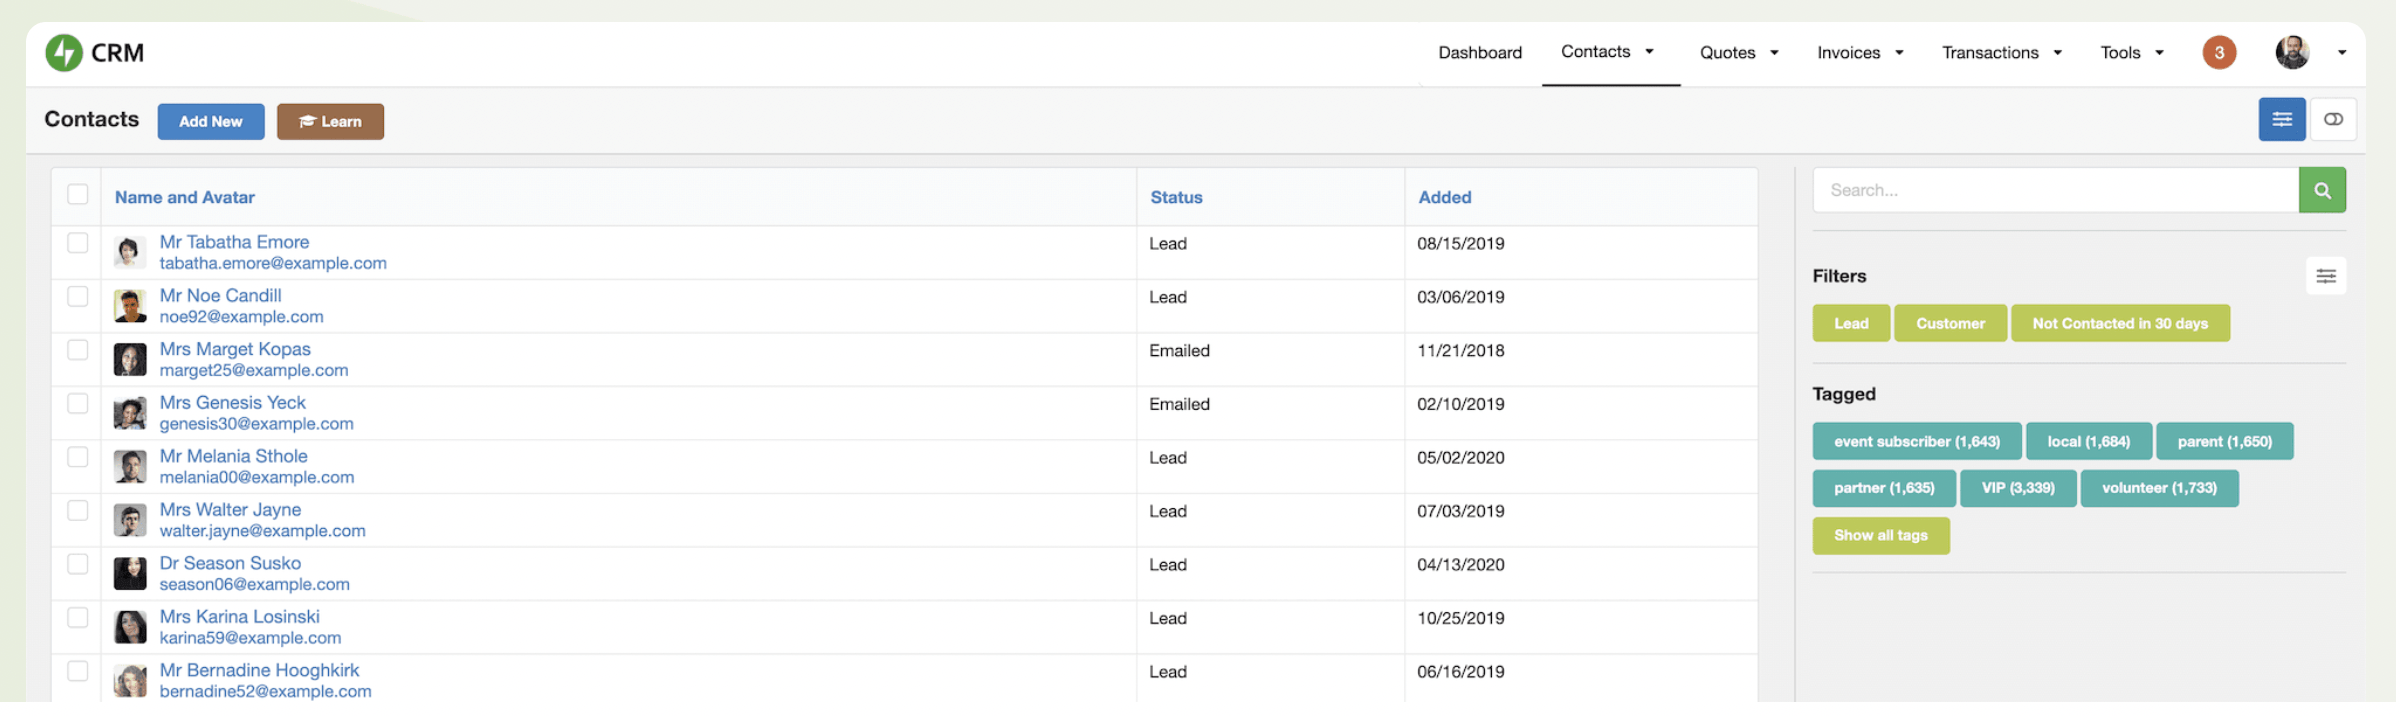The image size is (2396, 716).
Task: Filter by local tag
Action: click(2088, 442)
